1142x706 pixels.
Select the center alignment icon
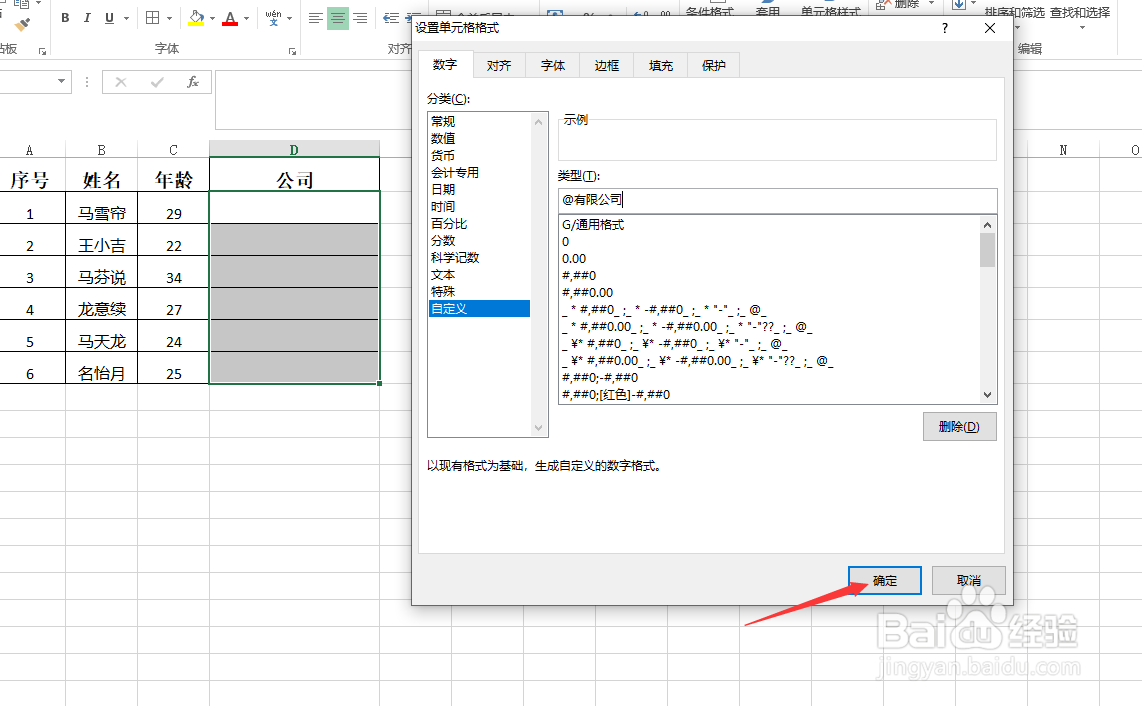(x=337, y=17)
